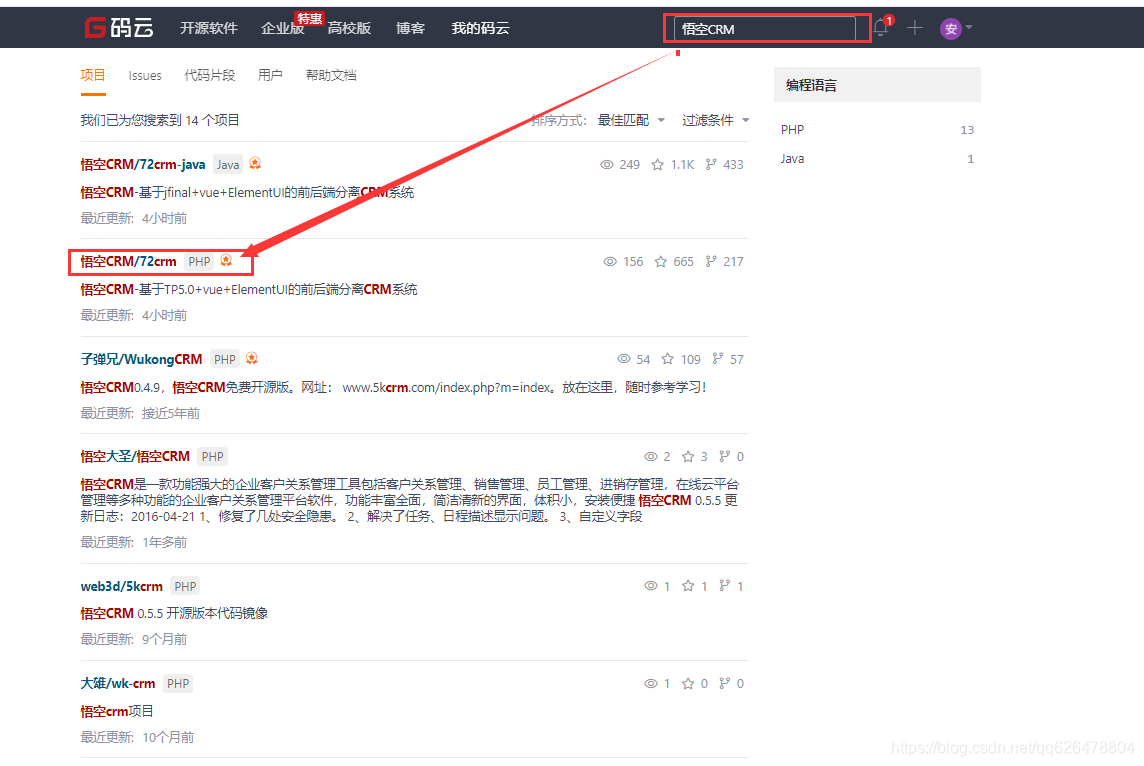Open the web3d/5kcrm project link
The image size is (1144, 766).
click(122, 586)
